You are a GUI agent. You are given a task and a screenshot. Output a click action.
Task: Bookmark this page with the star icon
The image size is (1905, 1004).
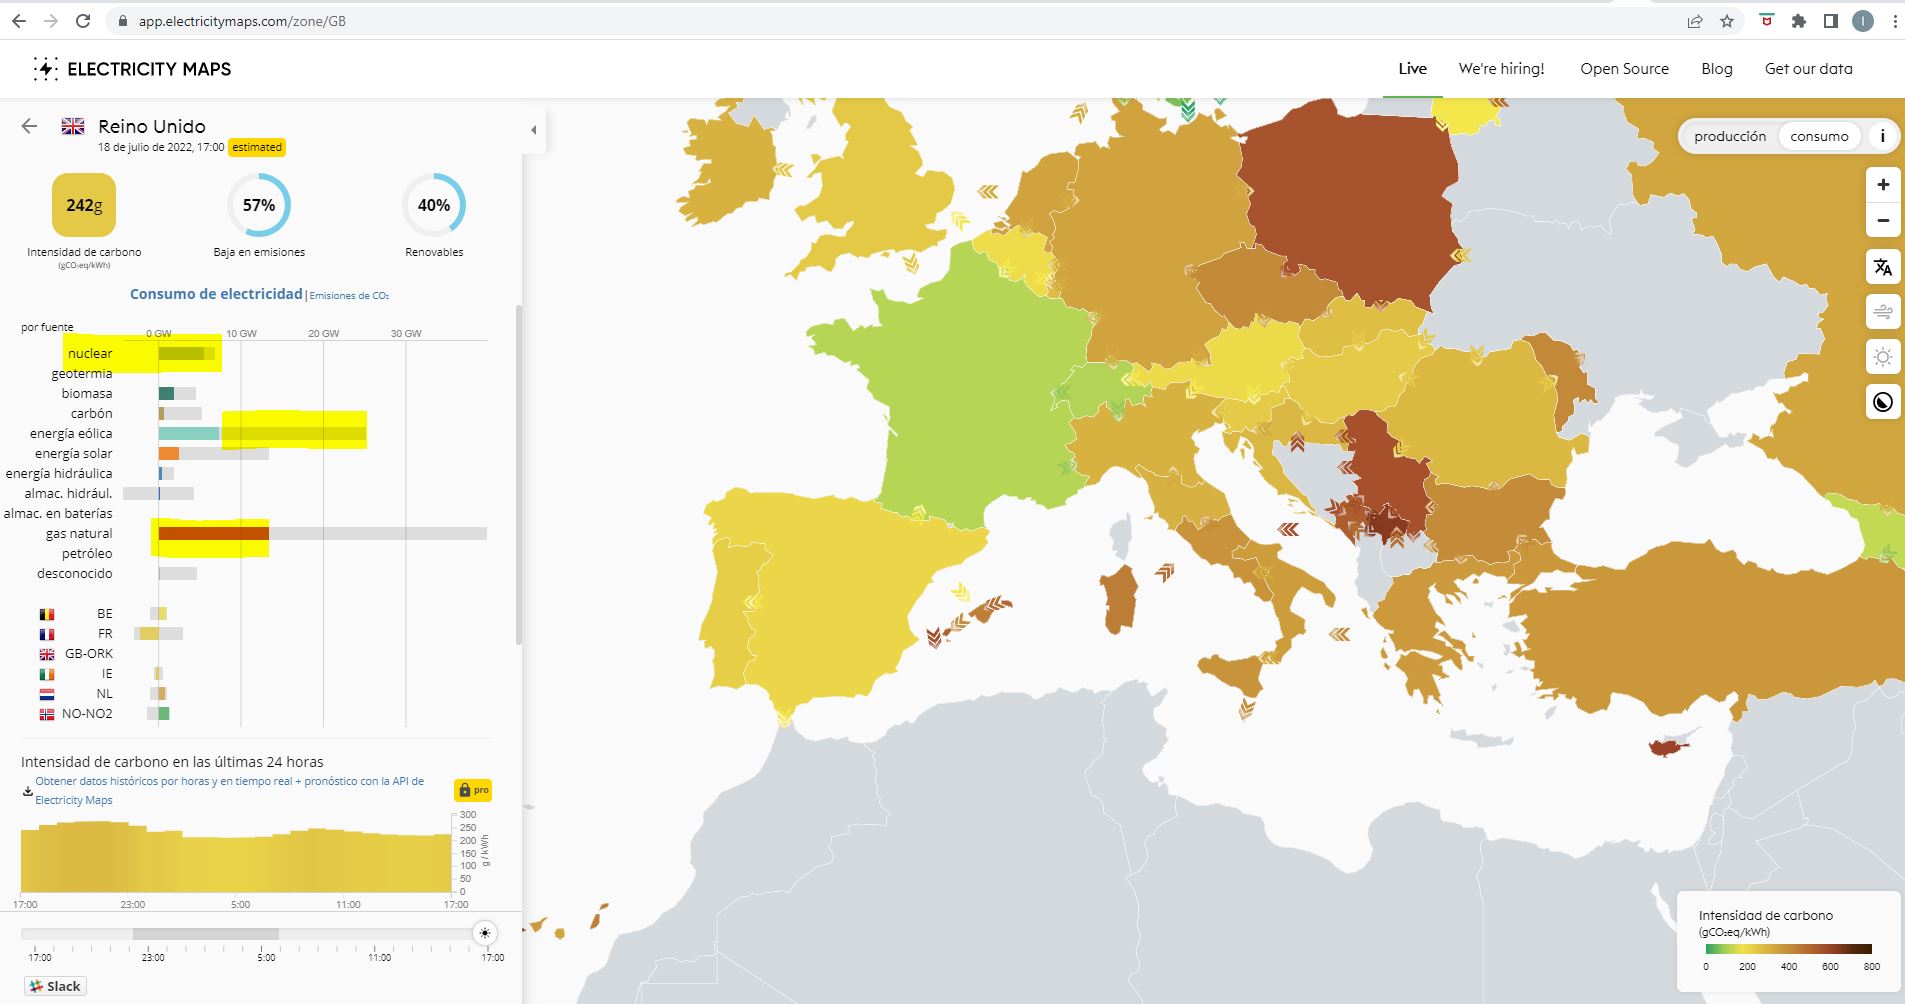pyautogui.click(x=1727, y=21)
